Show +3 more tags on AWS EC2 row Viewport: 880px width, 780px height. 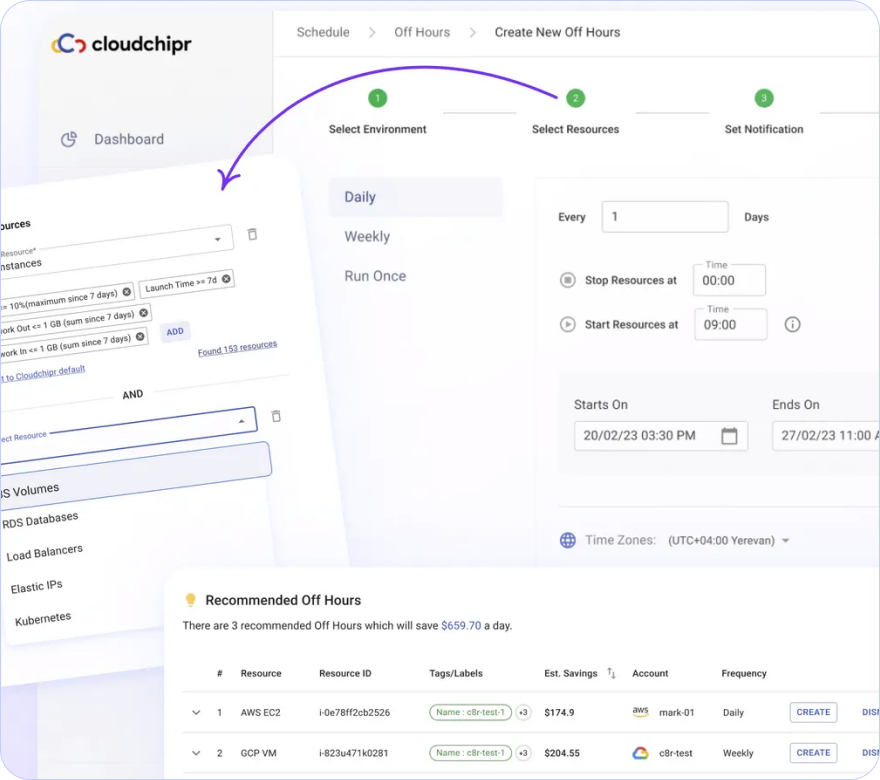[523, 713]
